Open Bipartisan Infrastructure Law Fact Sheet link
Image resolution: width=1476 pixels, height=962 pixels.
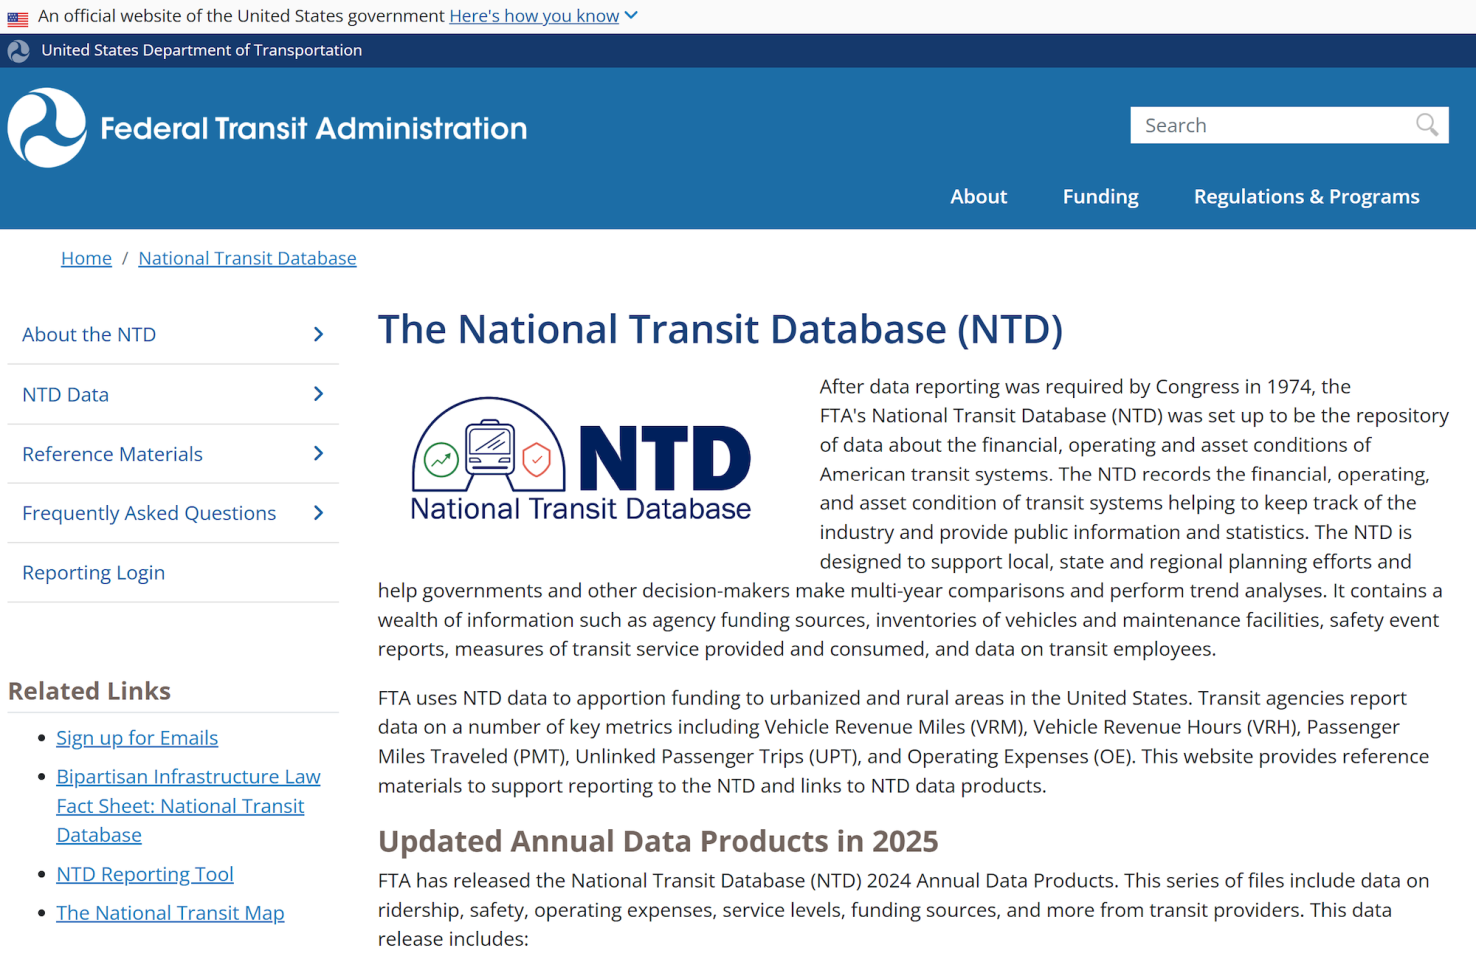[188, 806]
